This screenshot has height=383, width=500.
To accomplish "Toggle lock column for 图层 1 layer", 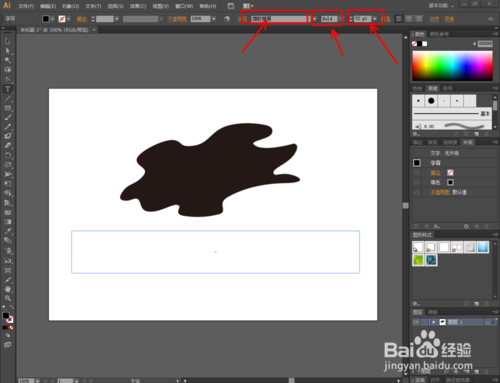I will point(424,322).
